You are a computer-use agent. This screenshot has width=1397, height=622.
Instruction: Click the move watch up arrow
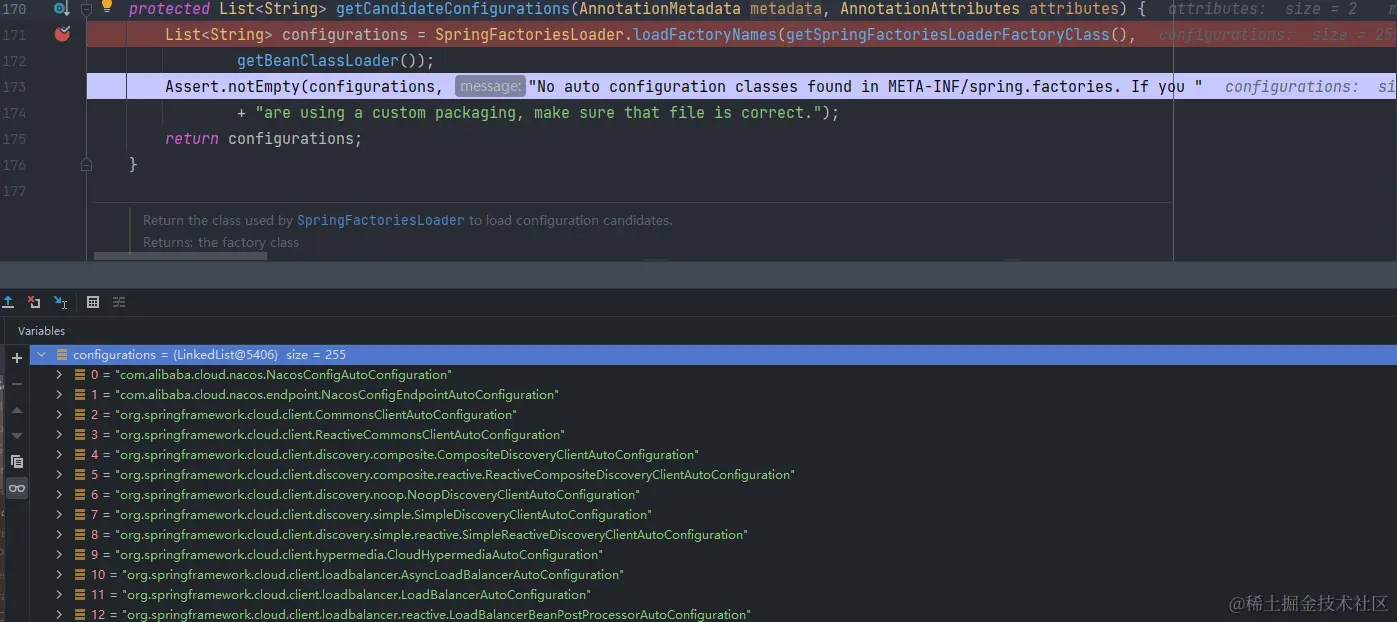(x=17, y=410)
